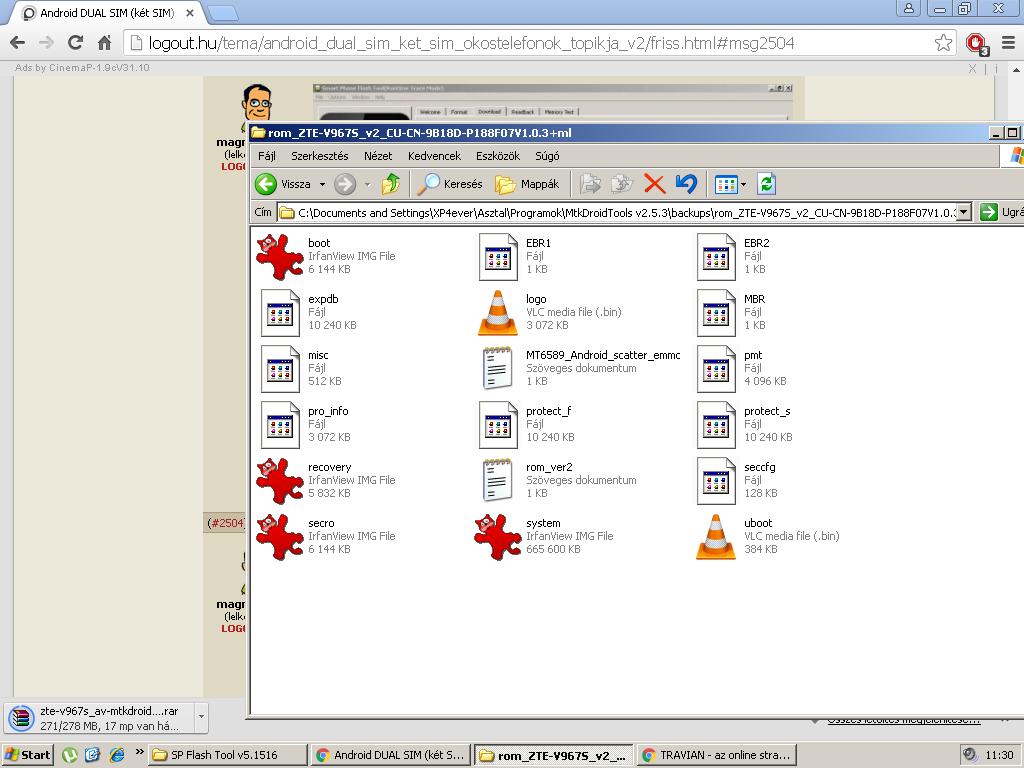Screen dimensions: 1024x768
Task: Click the Cím address path field
Action: click(x=617, y=212)
